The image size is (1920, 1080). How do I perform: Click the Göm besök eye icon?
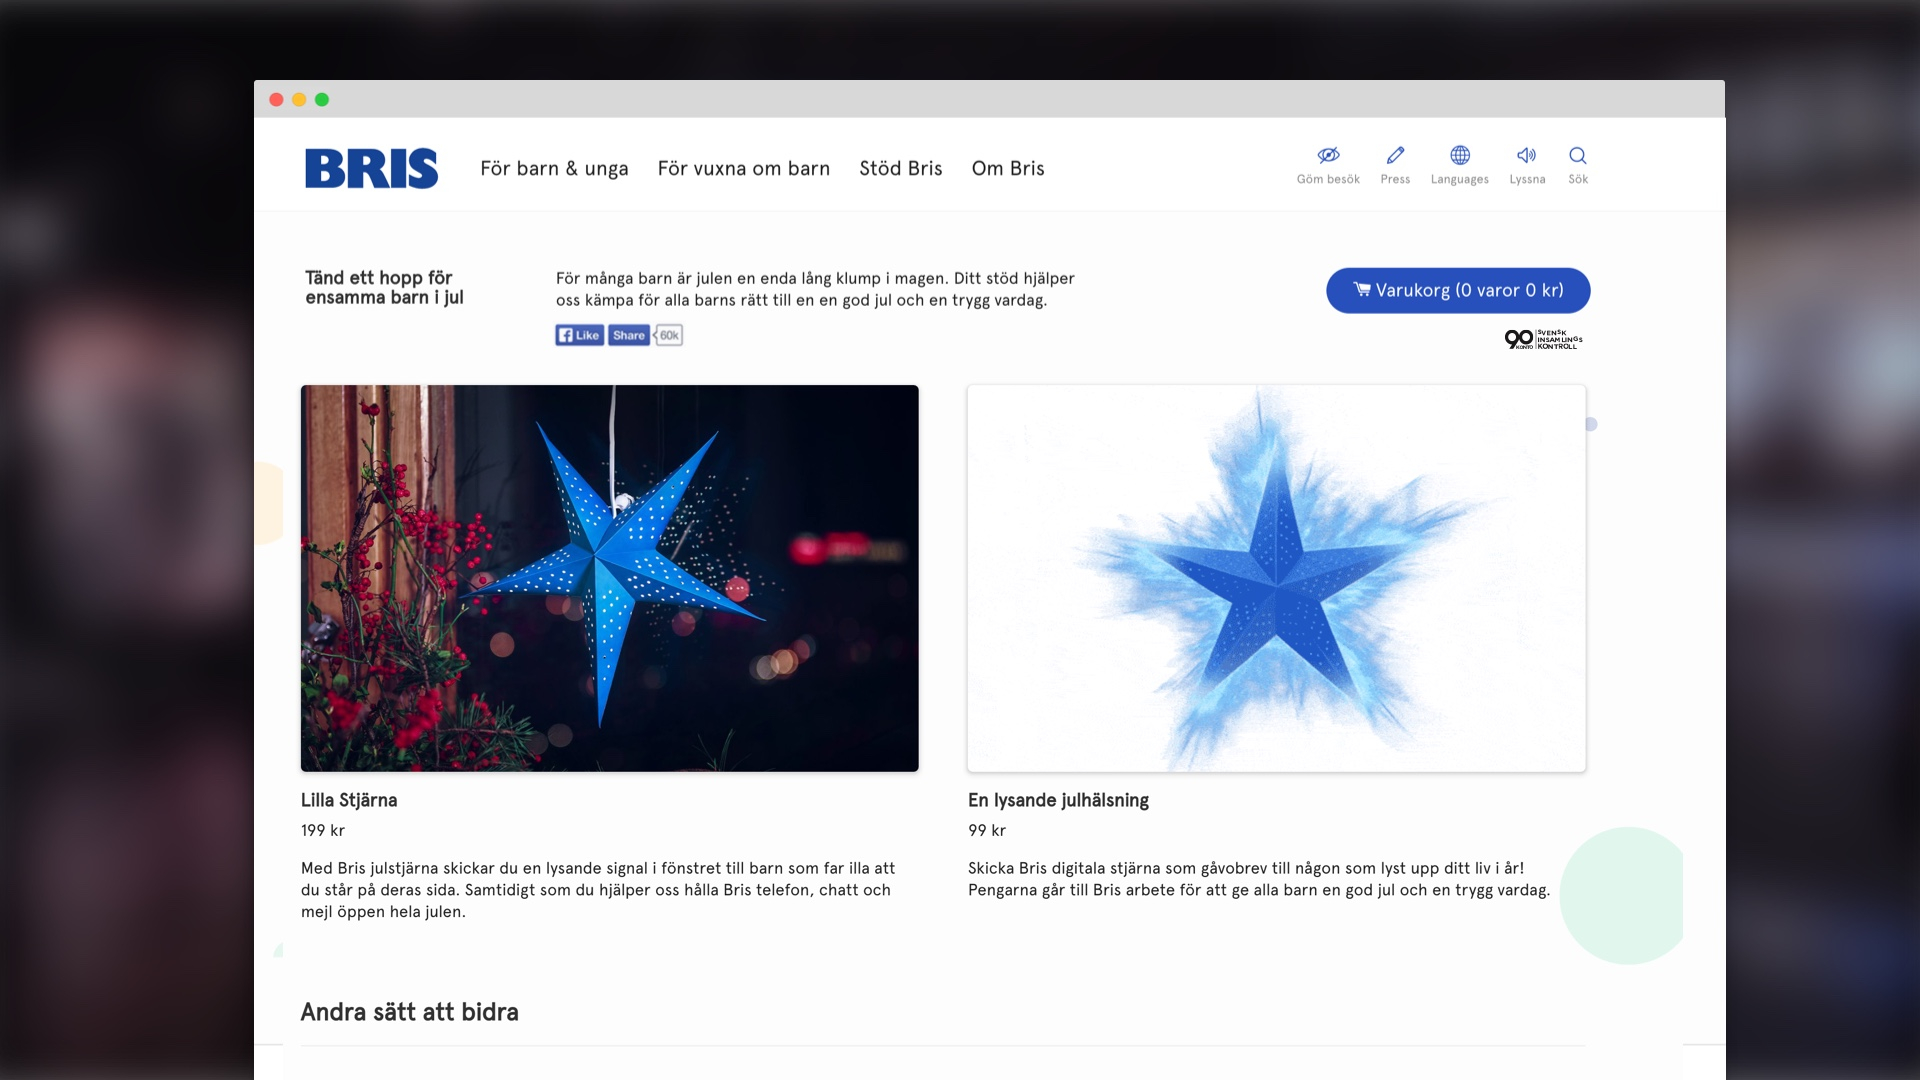[x=1328, y=156]
